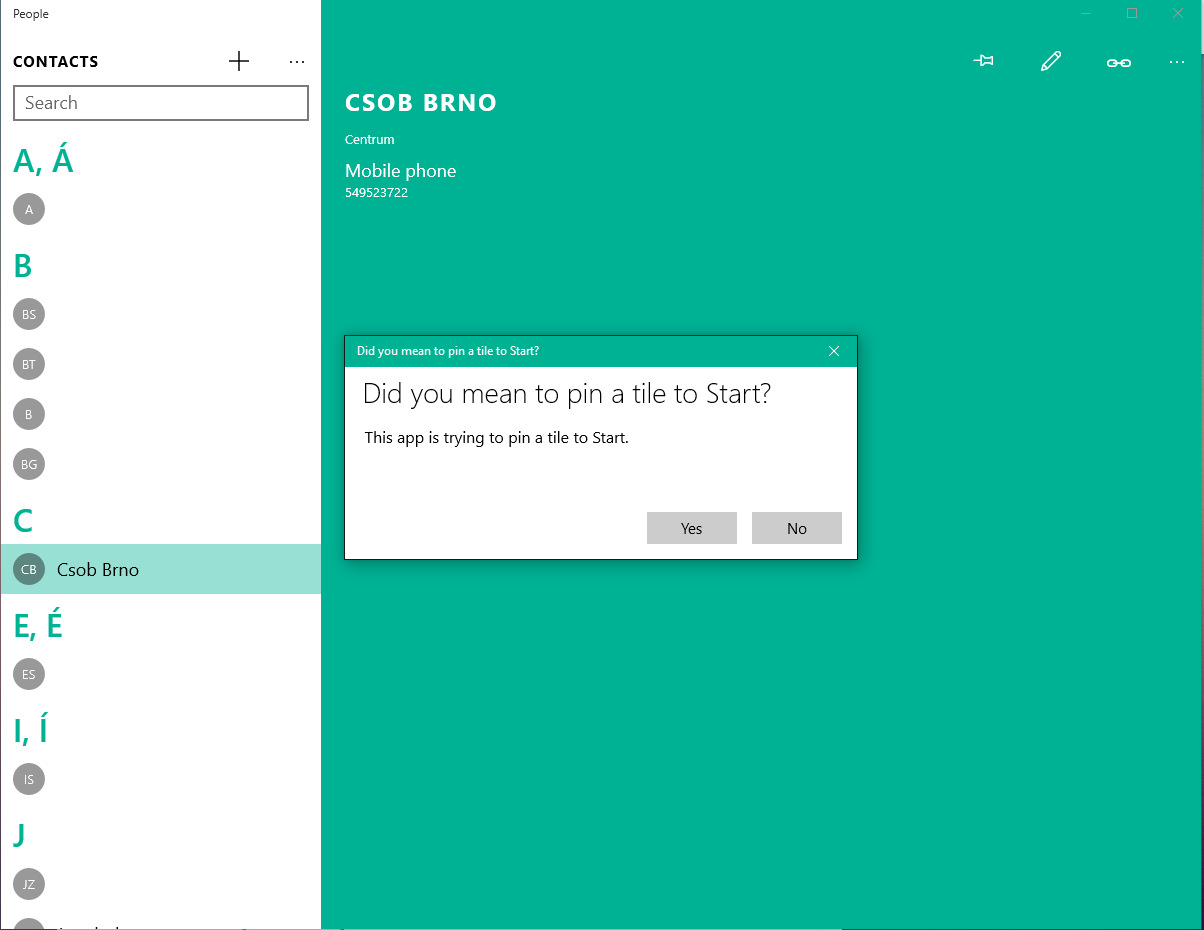This screenshot has width=1204, height=930.
Task: Maximize the People window
Action: (x=1132, y=13)
